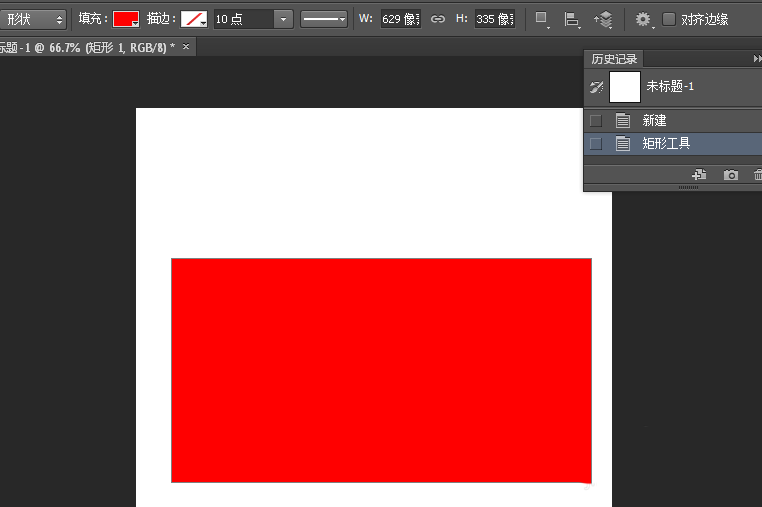Enable the 对齐边缘 checkbox

(669, 19)
